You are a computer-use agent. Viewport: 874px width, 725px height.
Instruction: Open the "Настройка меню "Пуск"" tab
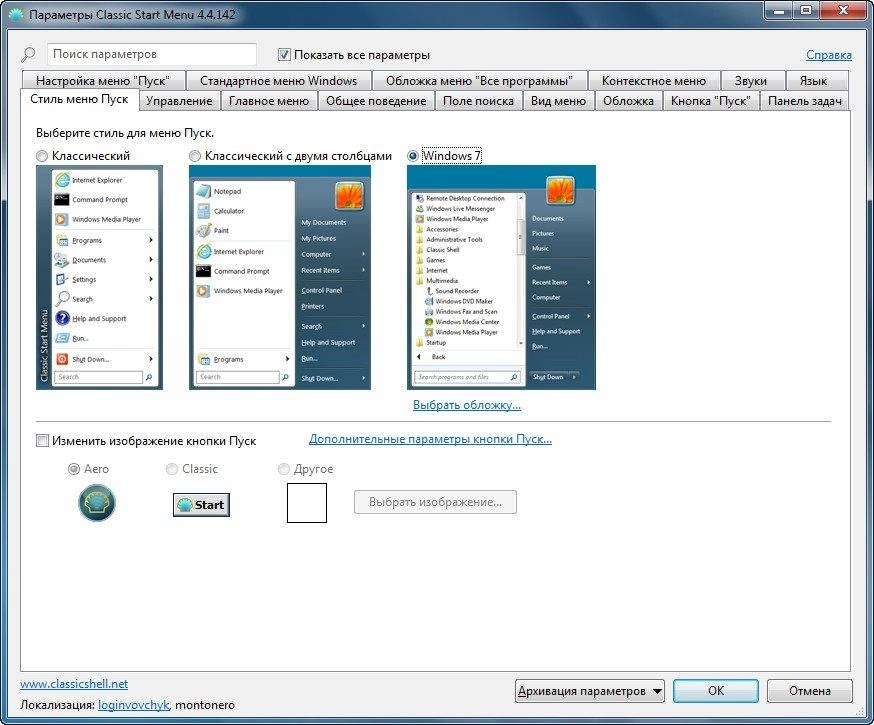[103, 81]
